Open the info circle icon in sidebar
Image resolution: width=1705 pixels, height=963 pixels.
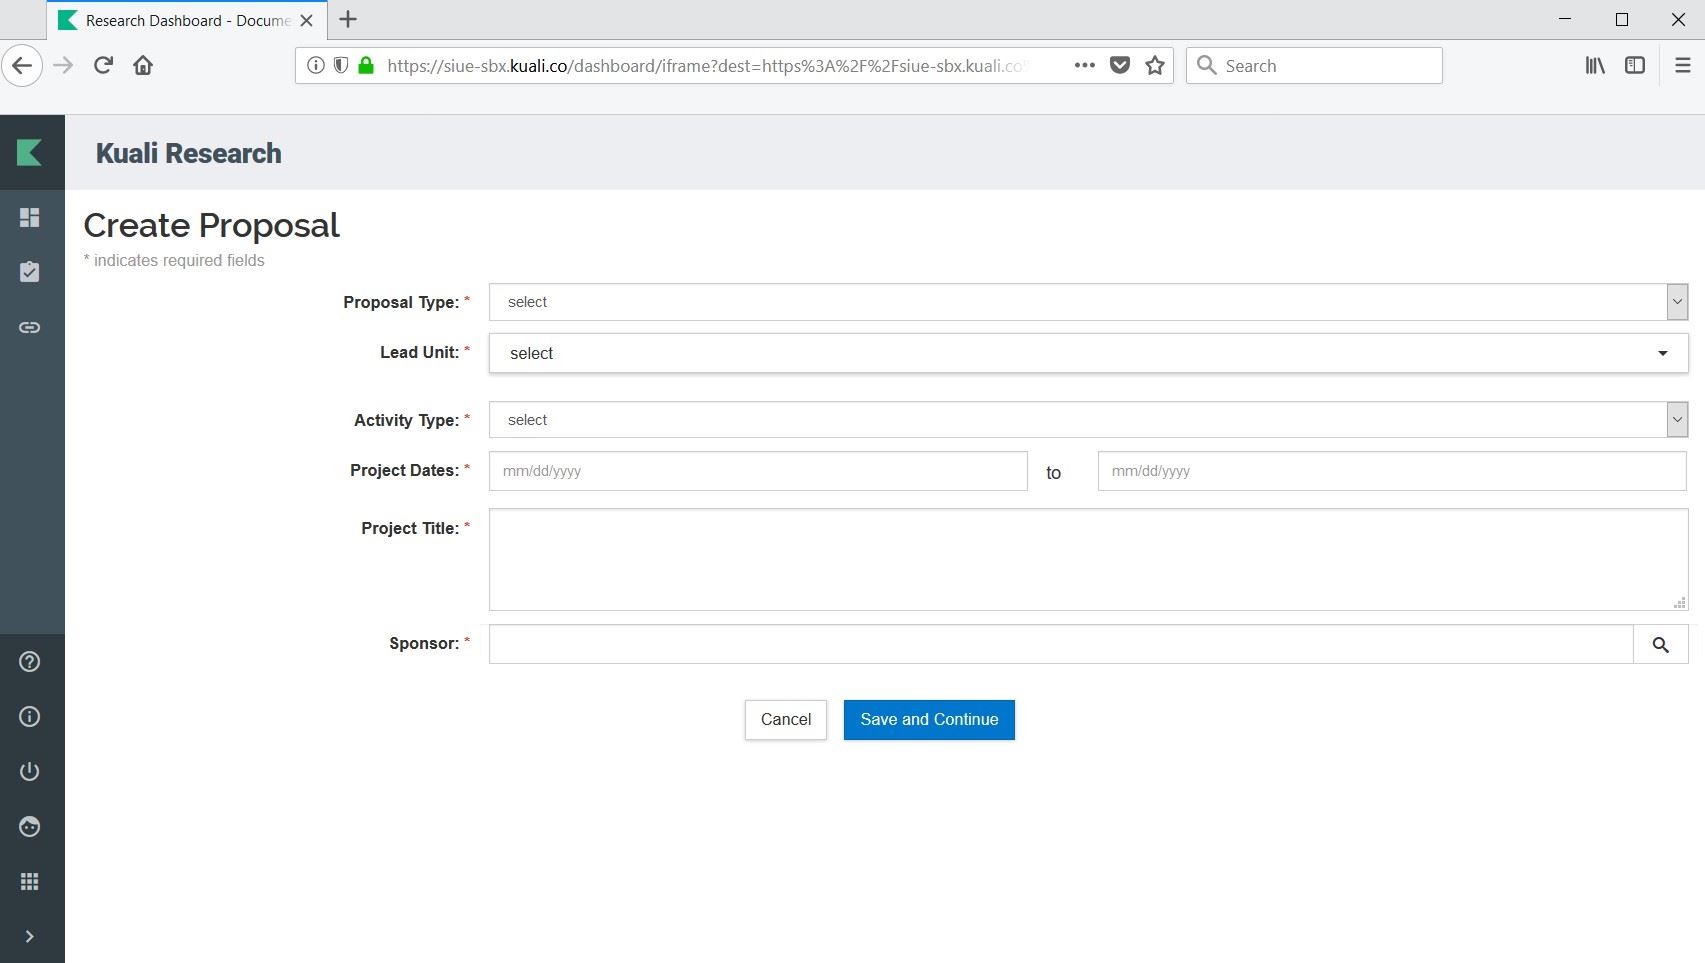[x=30, y=717]
